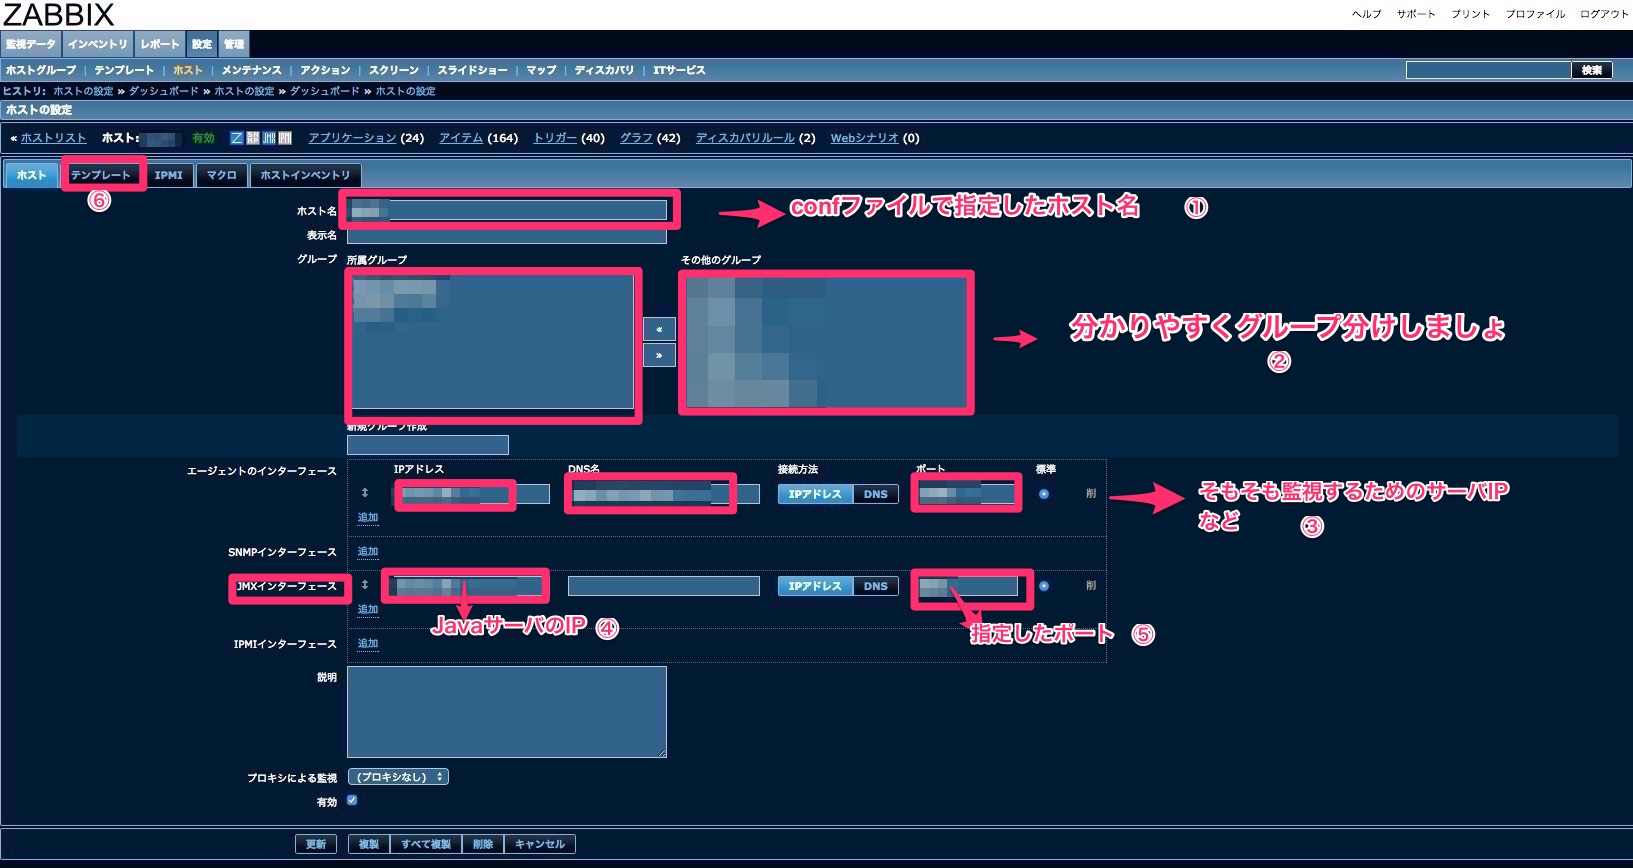
Task: Click the SNMP availability status icon
Action: [x=253, y=138]
